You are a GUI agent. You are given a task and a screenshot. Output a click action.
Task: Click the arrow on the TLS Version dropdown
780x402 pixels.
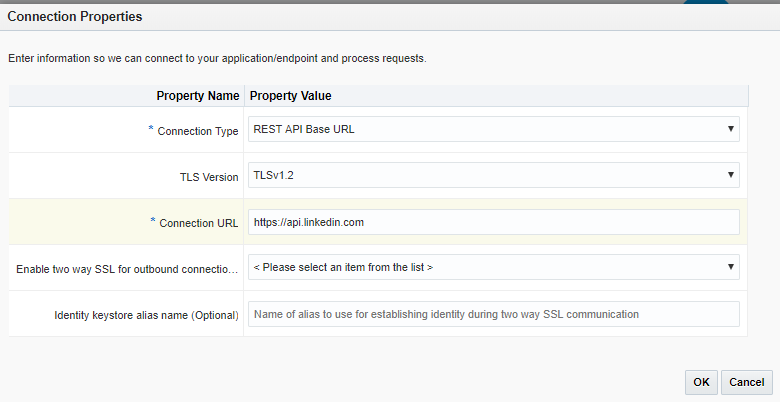(x=731, y=175)
